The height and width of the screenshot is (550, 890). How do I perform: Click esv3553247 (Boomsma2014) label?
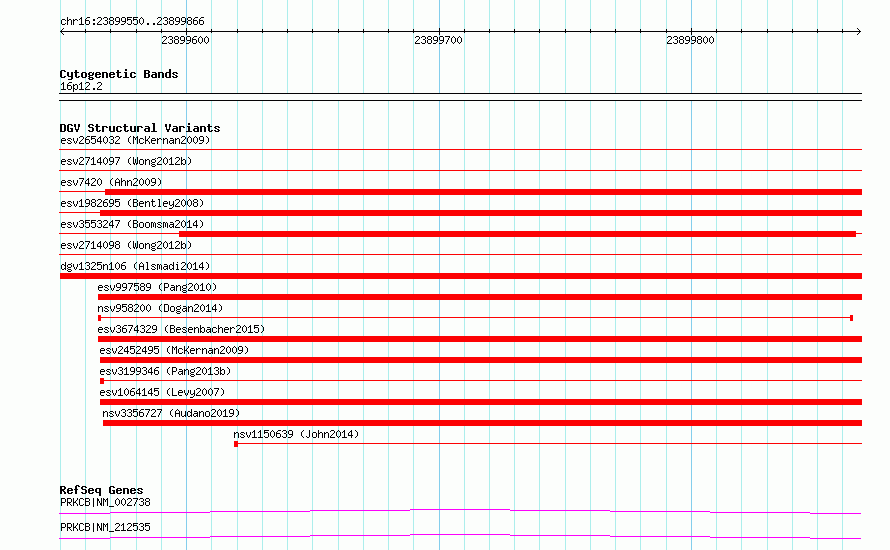pyautogui.click(x=132, y=224)
